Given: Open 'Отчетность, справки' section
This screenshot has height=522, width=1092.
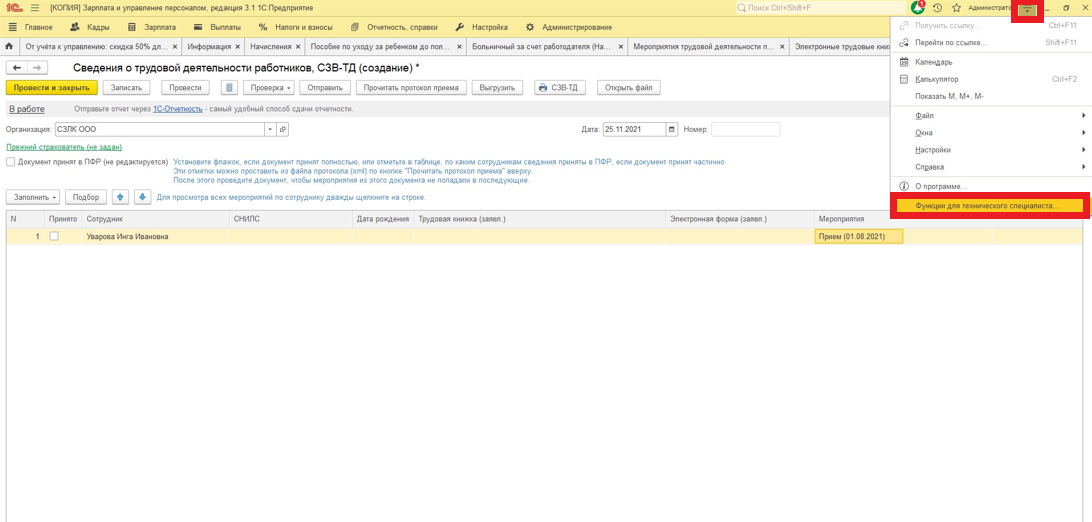Looking at the screenshot, I should pos(393,27).
